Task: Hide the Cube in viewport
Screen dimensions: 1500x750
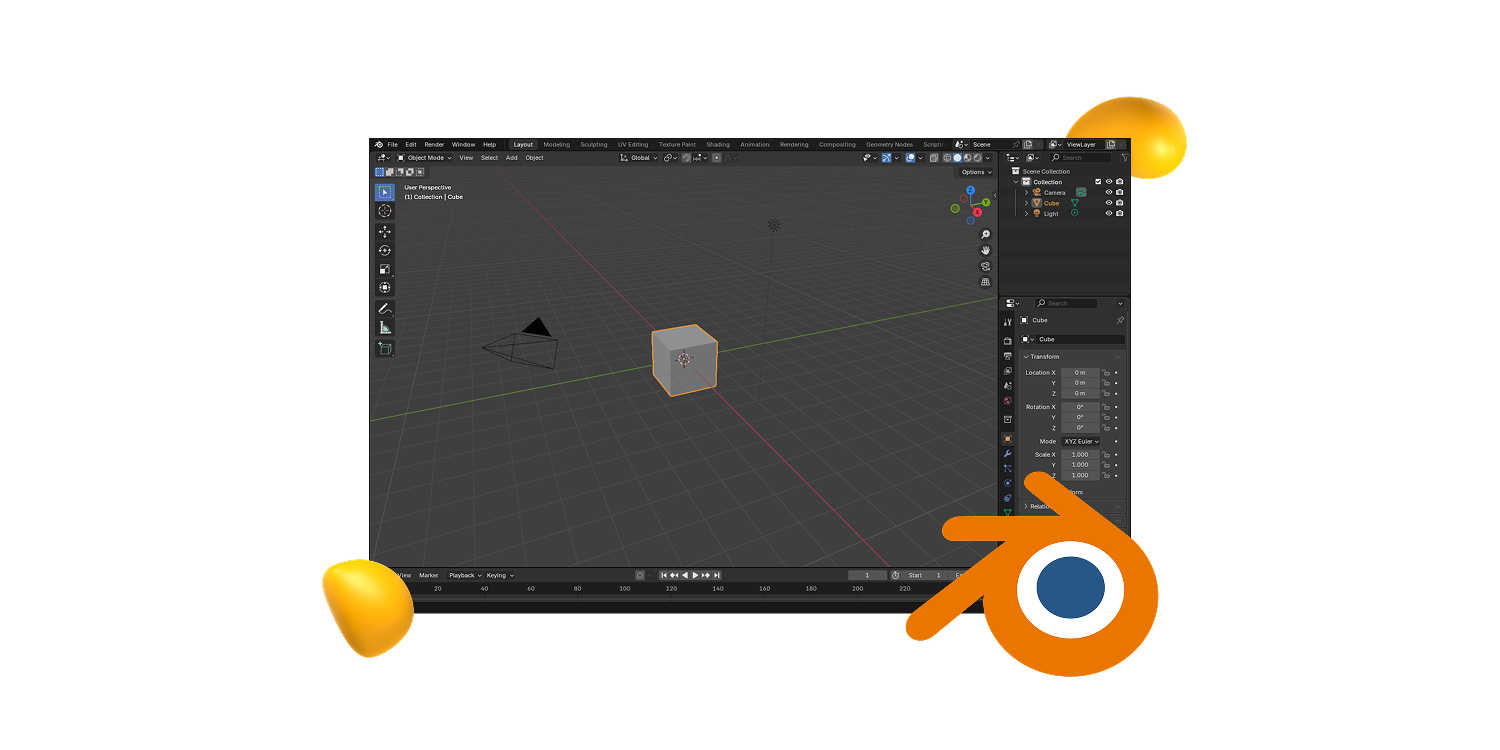Action: (x=1108, y=203)
